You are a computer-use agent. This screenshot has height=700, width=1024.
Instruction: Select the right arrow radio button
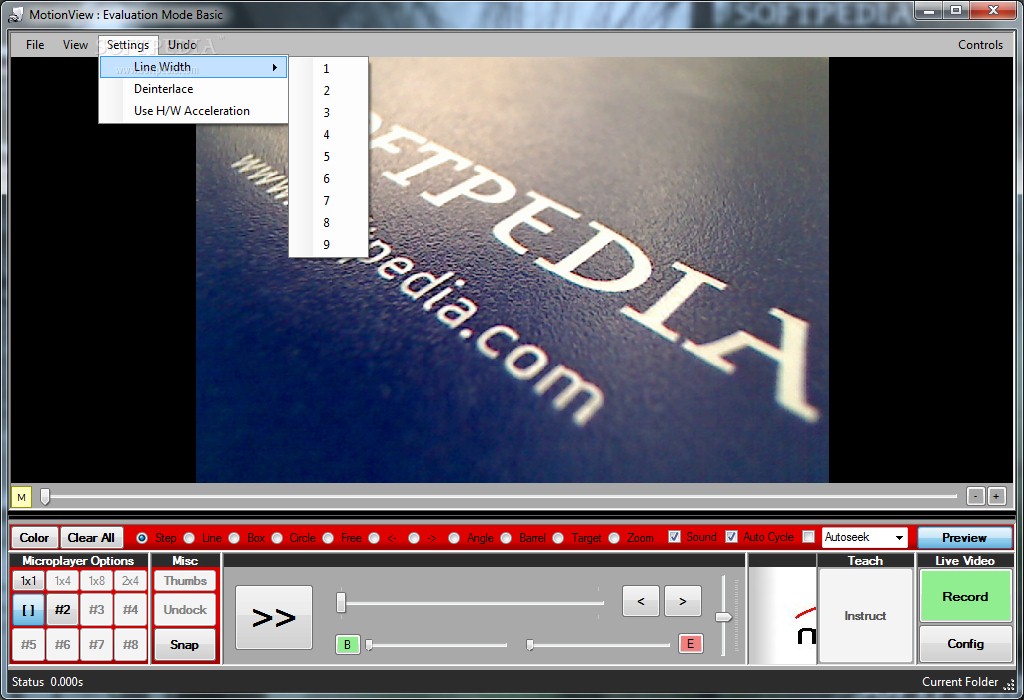tap(414, 537)
